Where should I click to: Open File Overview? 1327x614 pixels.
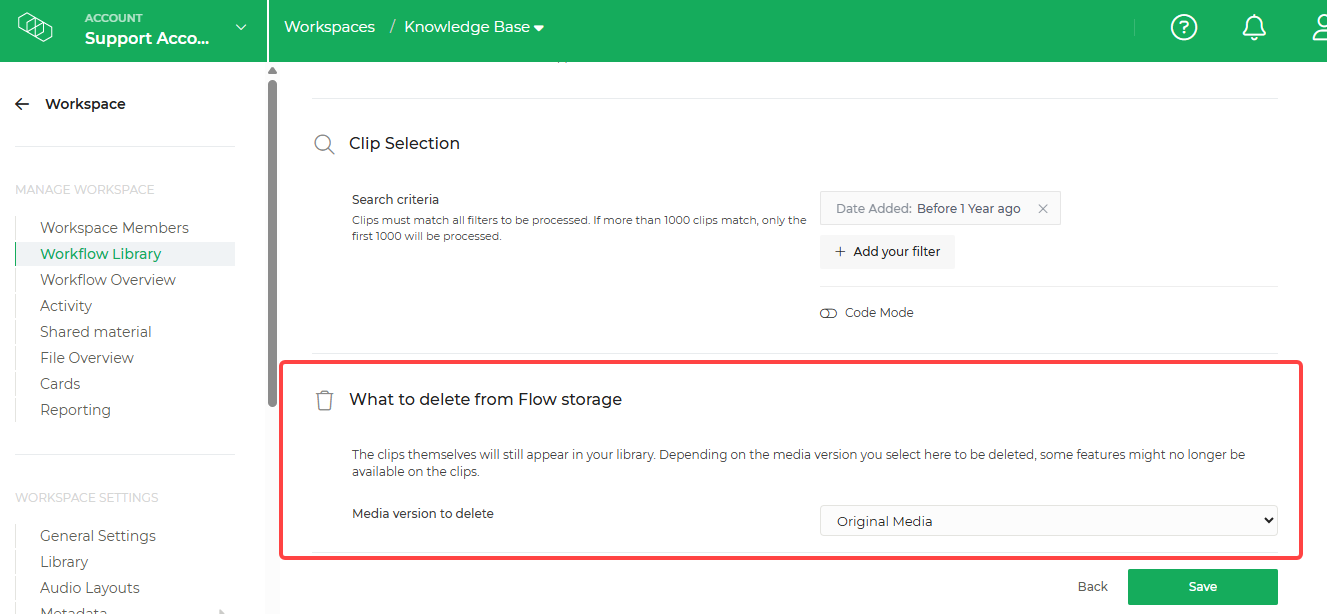click(x=87, y=358)
